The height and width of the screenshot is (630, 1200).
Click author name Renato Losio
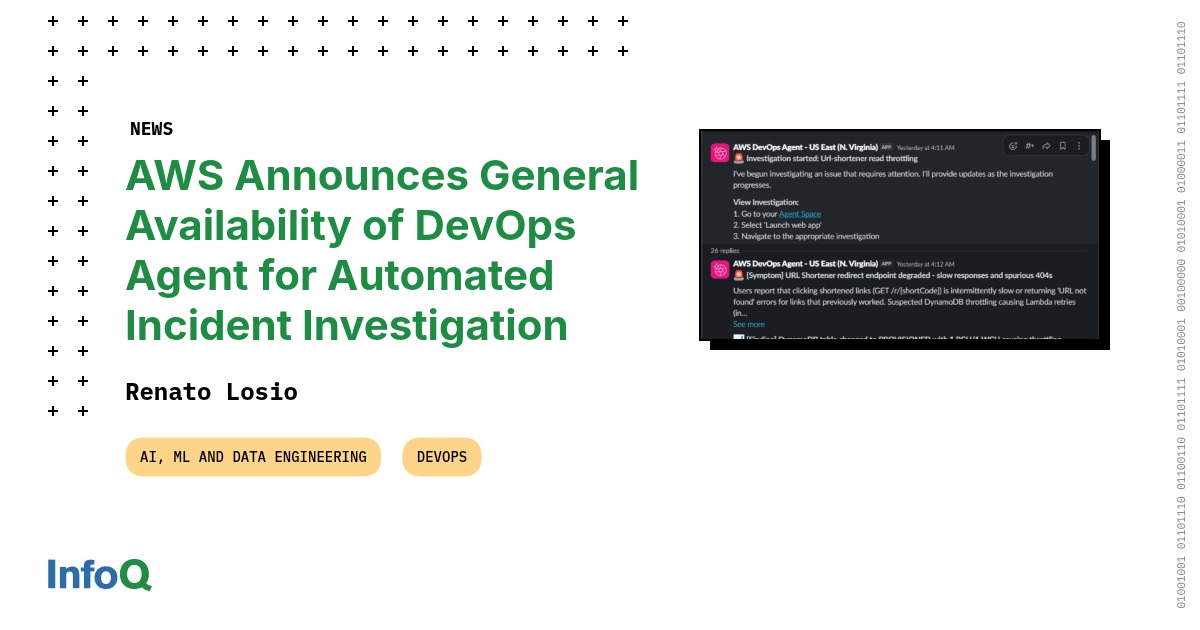[211, 392]
